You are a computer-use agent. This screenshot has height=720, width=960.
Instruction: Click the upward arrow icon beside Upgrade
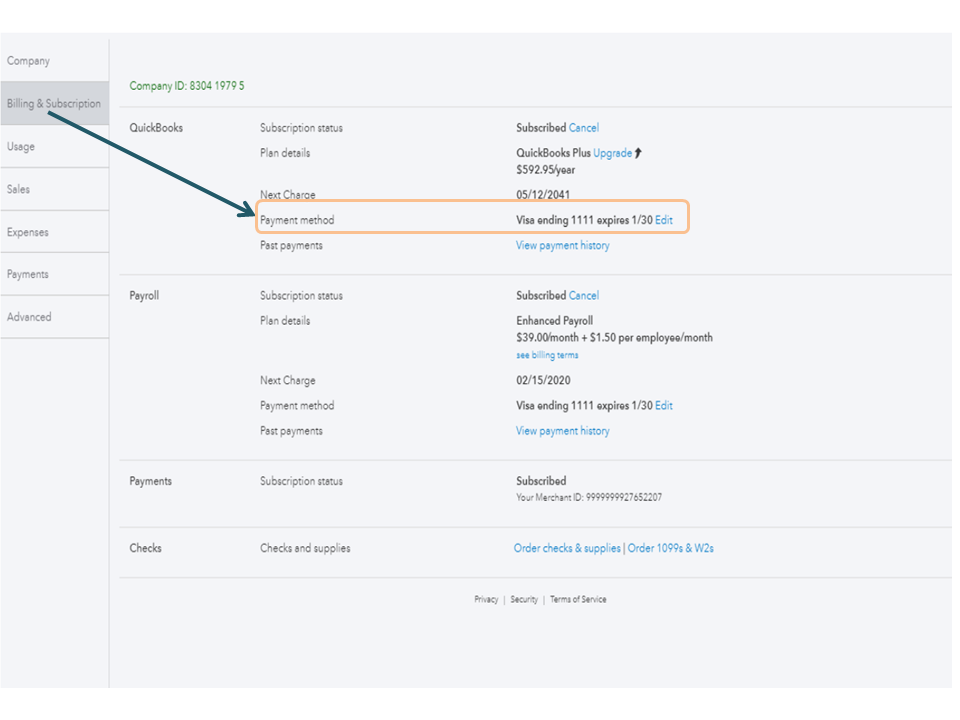(x=639, y=153)
